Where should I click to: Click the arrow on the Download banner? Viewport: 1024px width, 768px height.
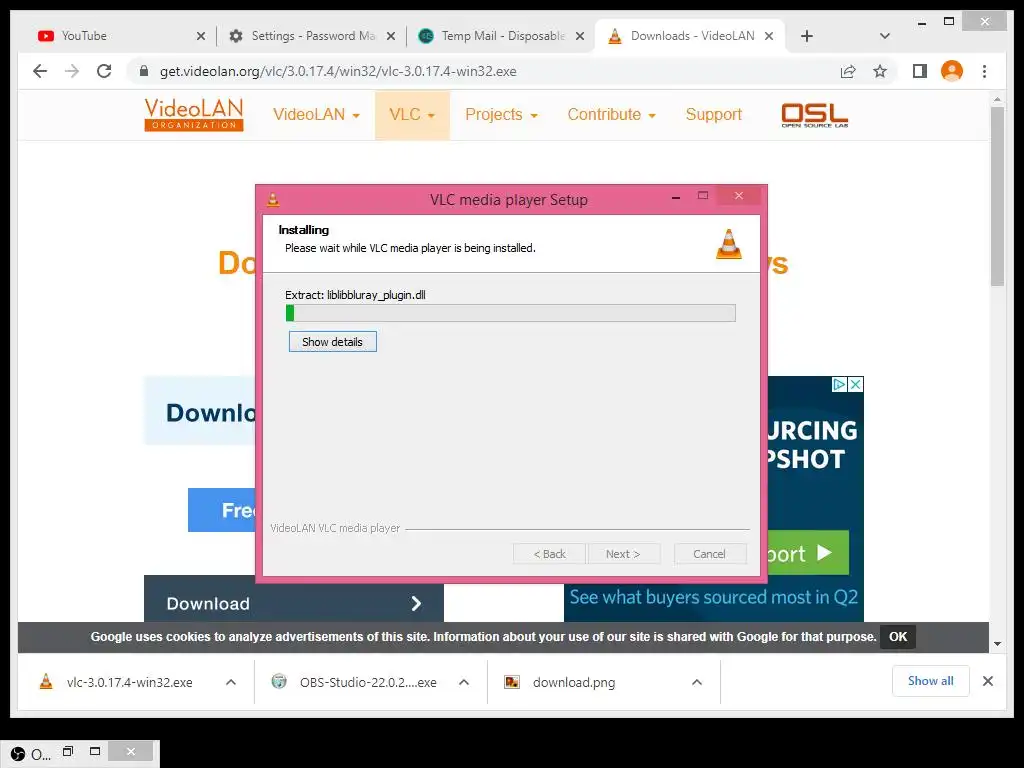point(416,603)
